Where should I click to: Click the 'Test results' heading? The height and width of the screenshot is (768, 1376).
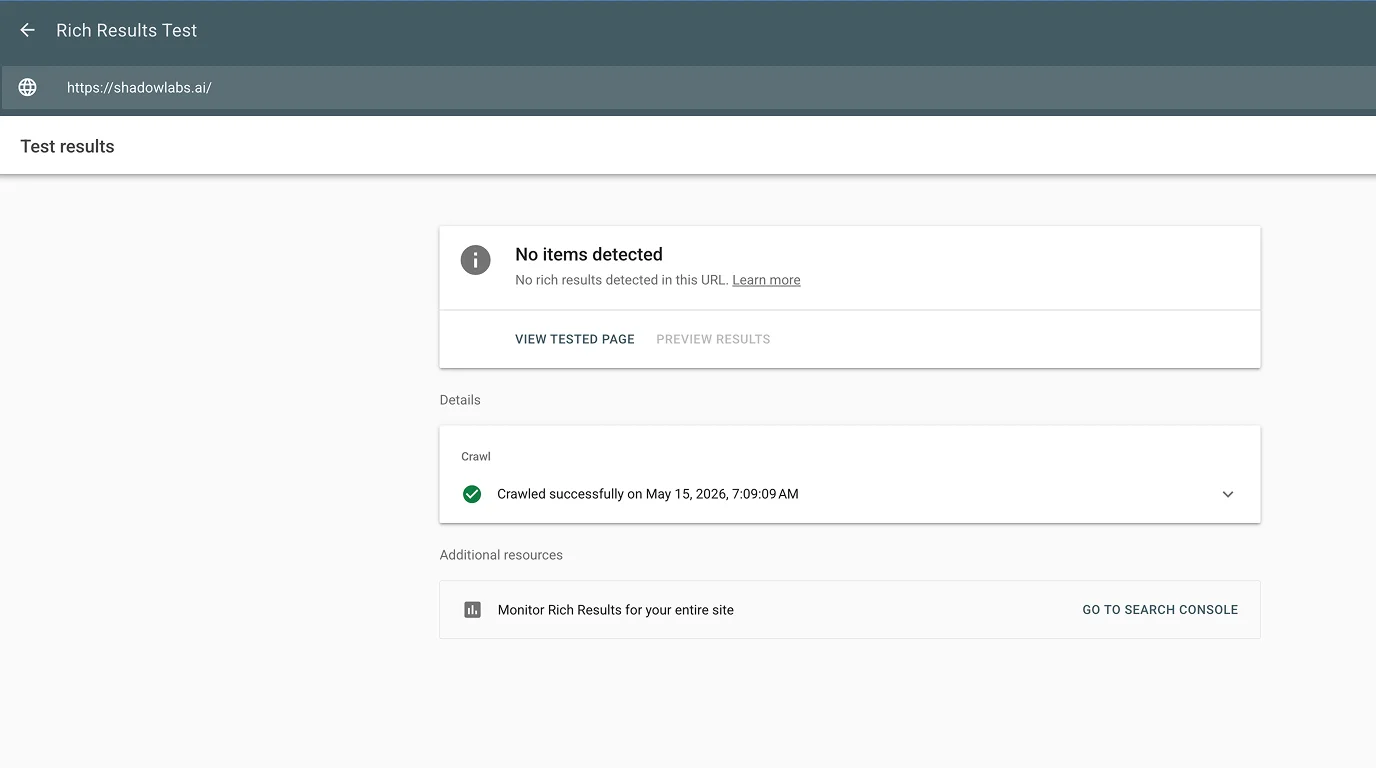click(67, 146)
